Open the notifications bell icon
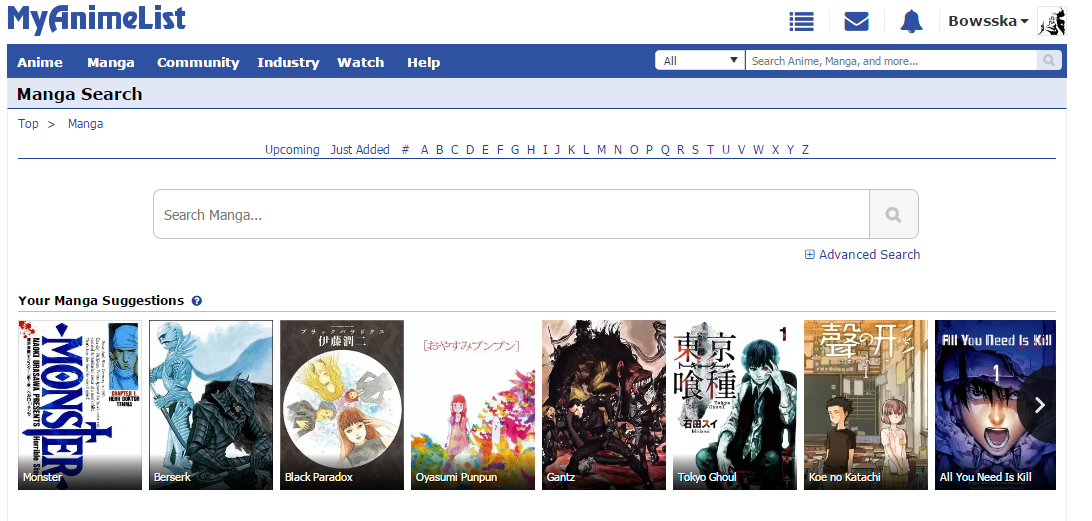Image resolution: width=1092 pixels, height=521 pixels. [911, 22]
